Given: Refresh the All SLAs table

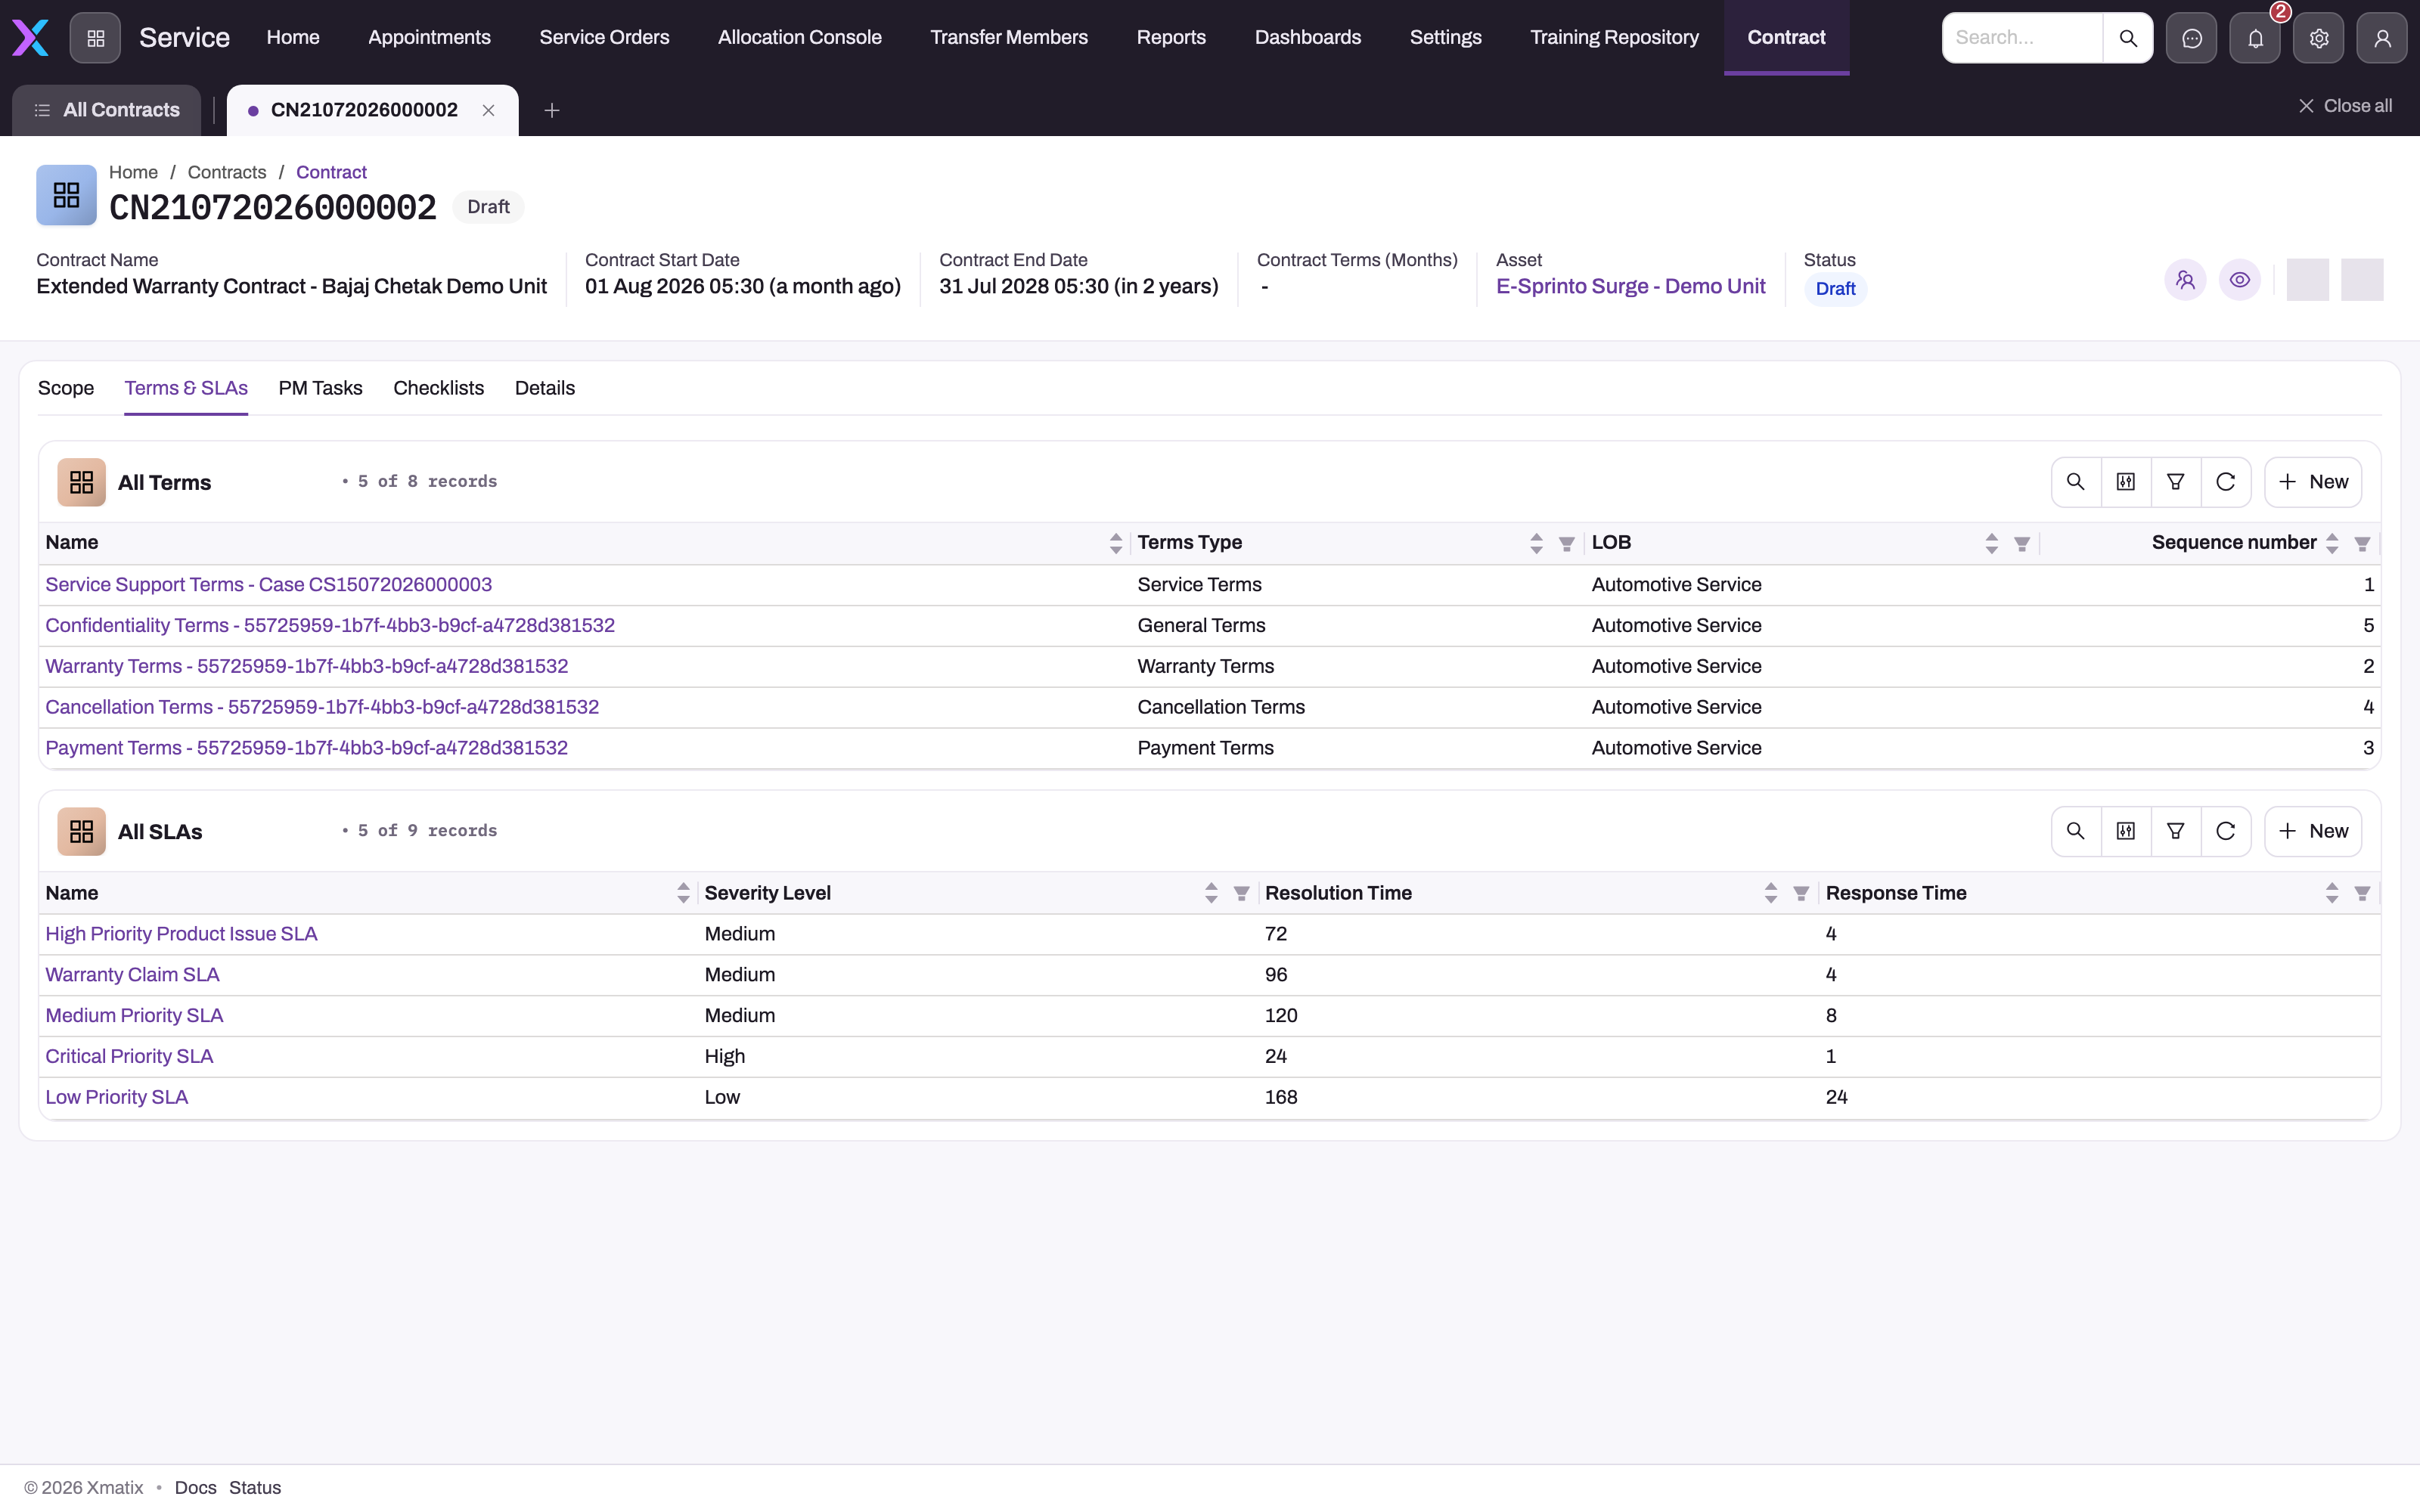Looking at the screenshot, I should (x=2226, y=831).
